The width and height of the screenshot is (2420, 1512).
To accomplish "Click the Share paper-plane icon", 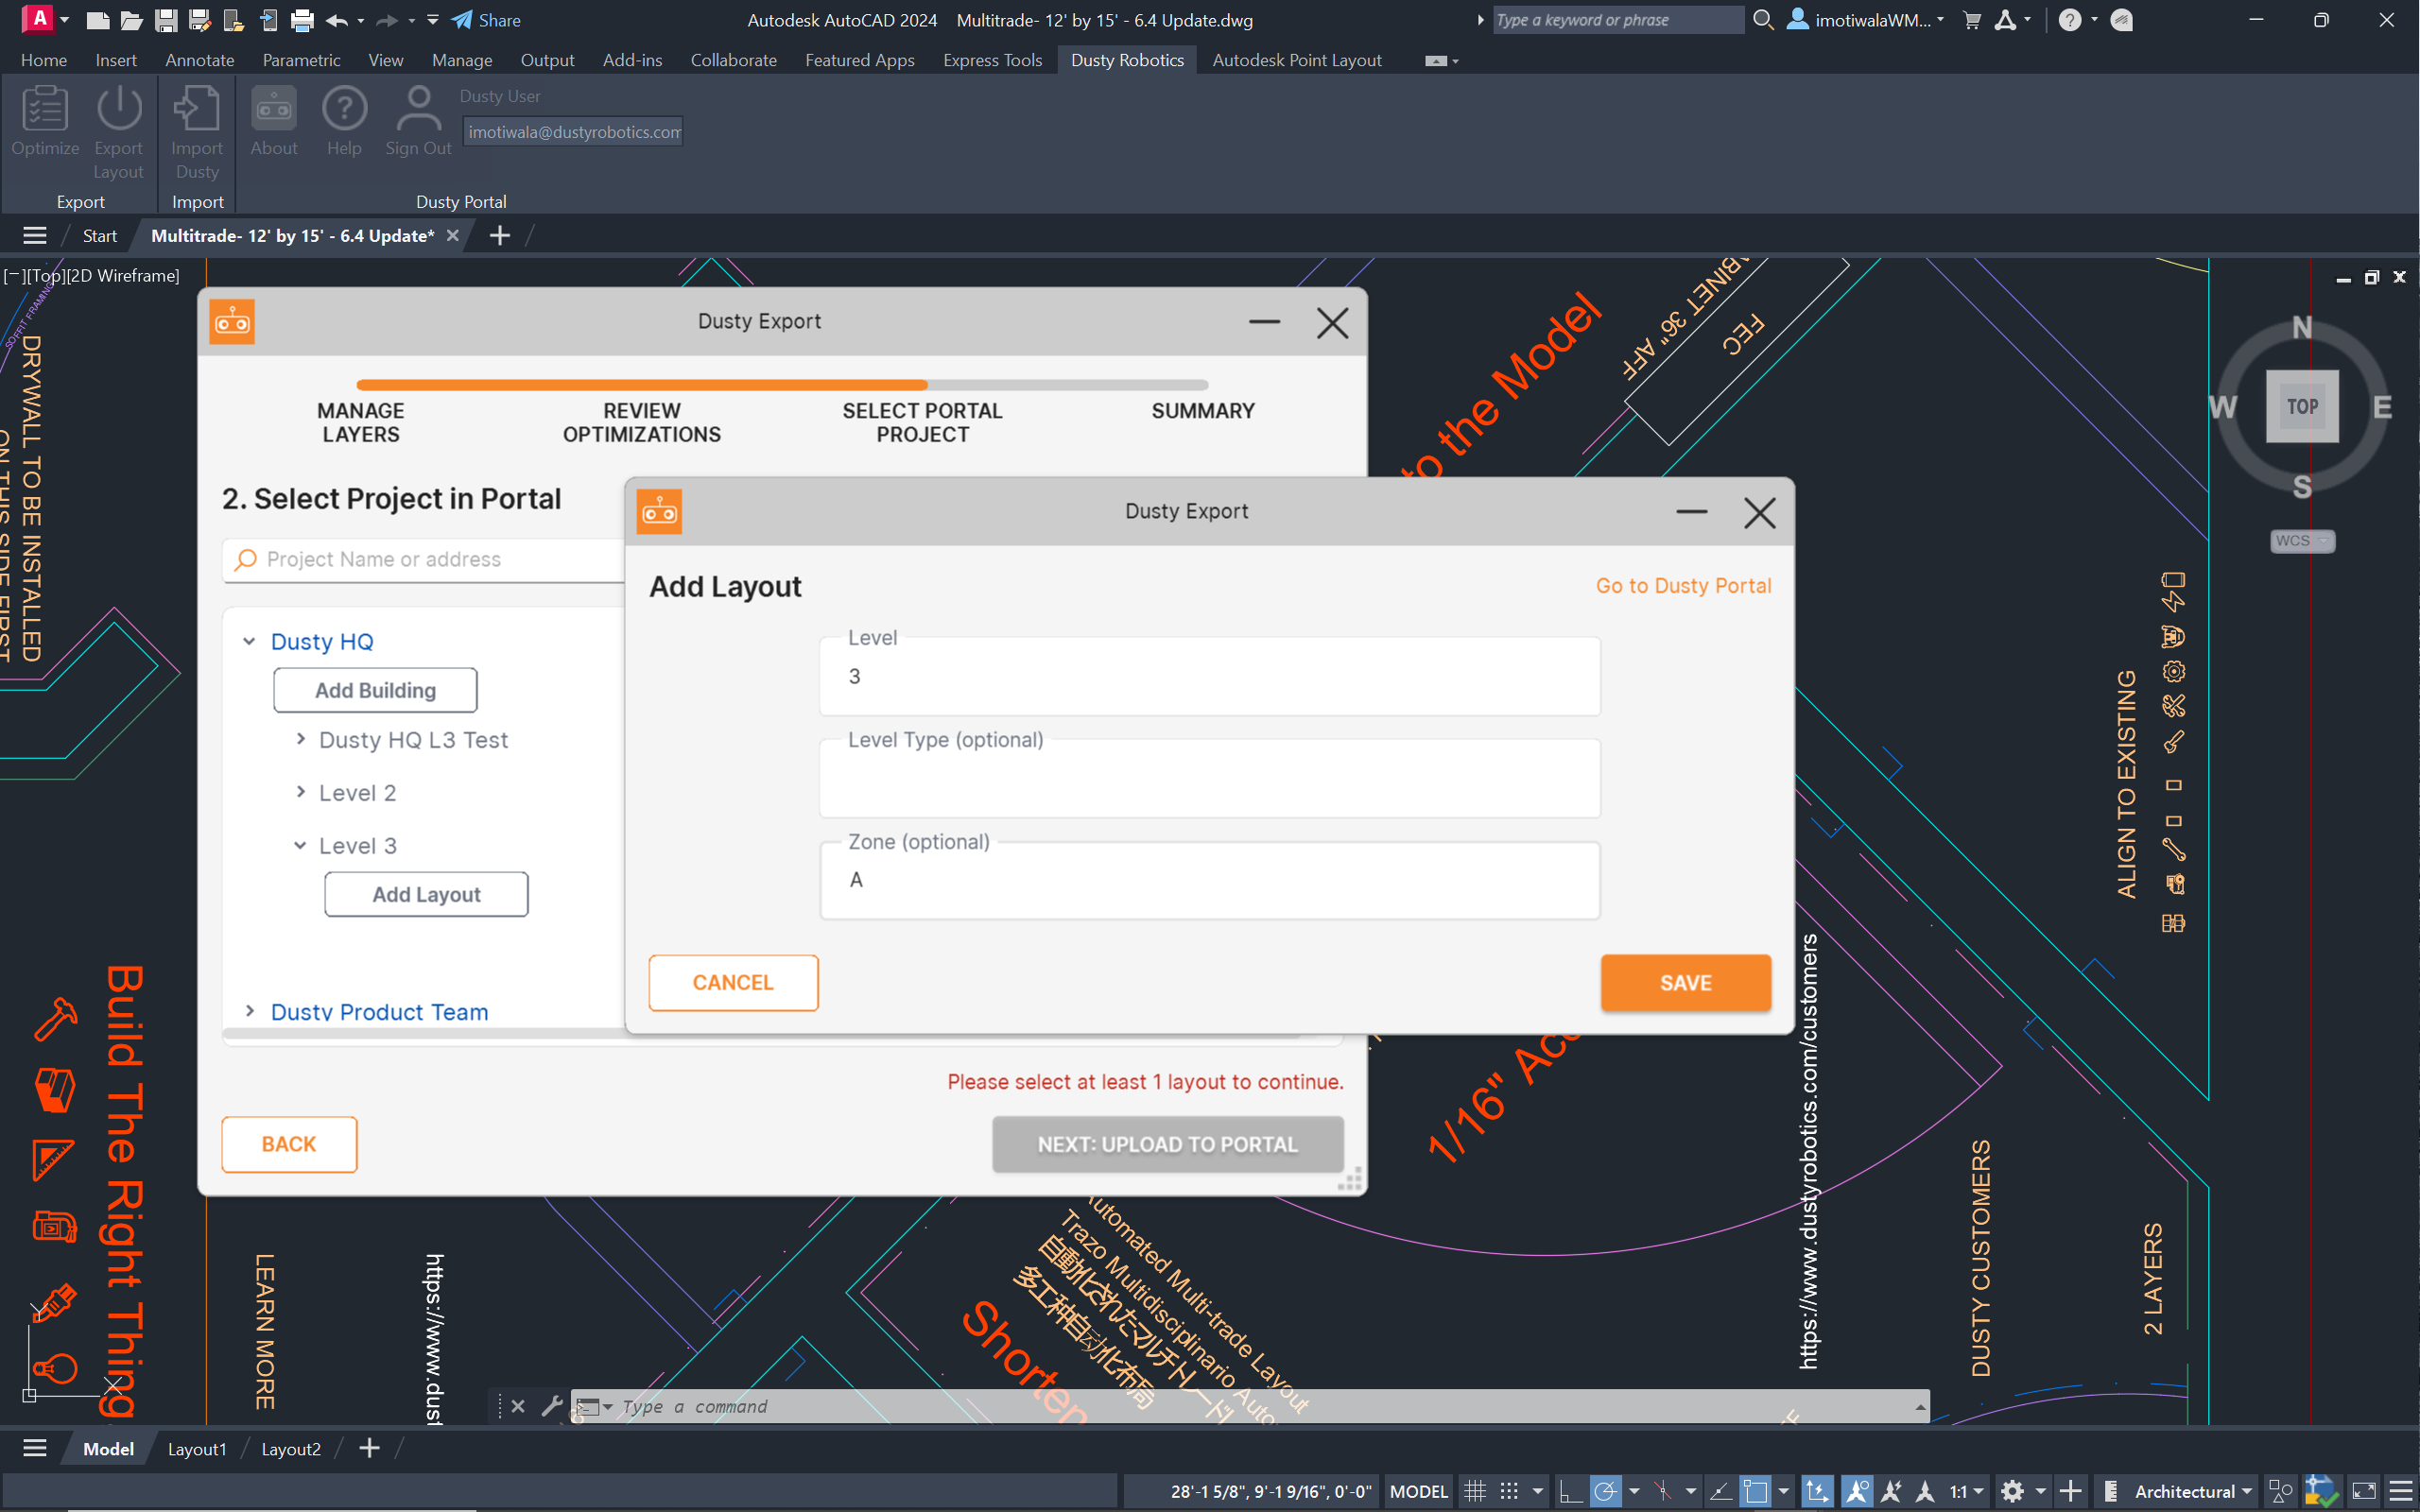I will pyautogui.click(x=462, y=20).
